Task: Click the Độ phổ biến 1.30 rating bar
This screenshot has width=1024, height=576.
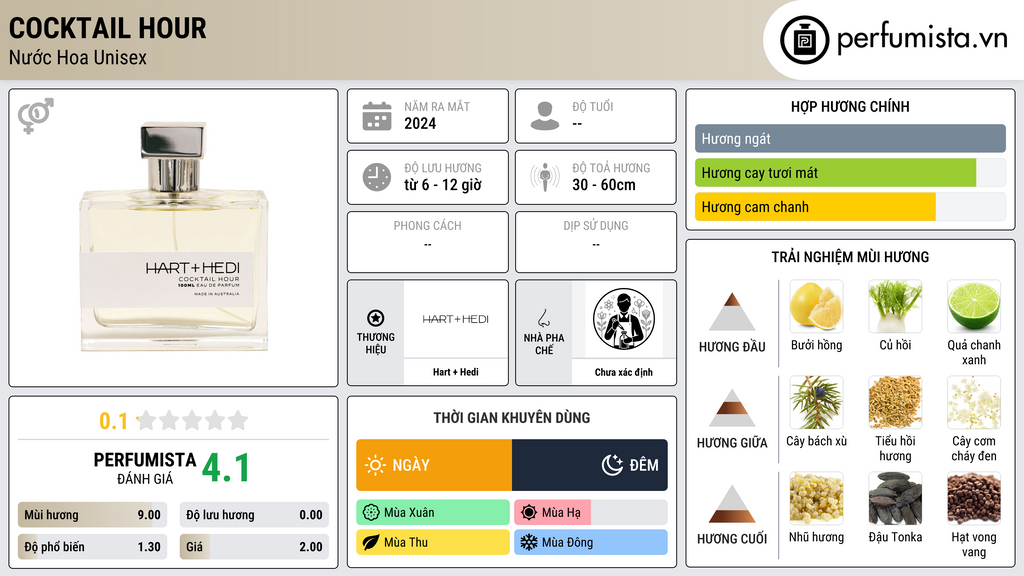Action: (x=92, y=547)
